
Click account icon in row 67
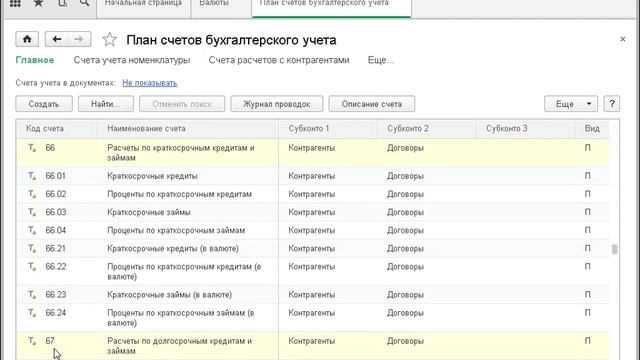[32, 341]
